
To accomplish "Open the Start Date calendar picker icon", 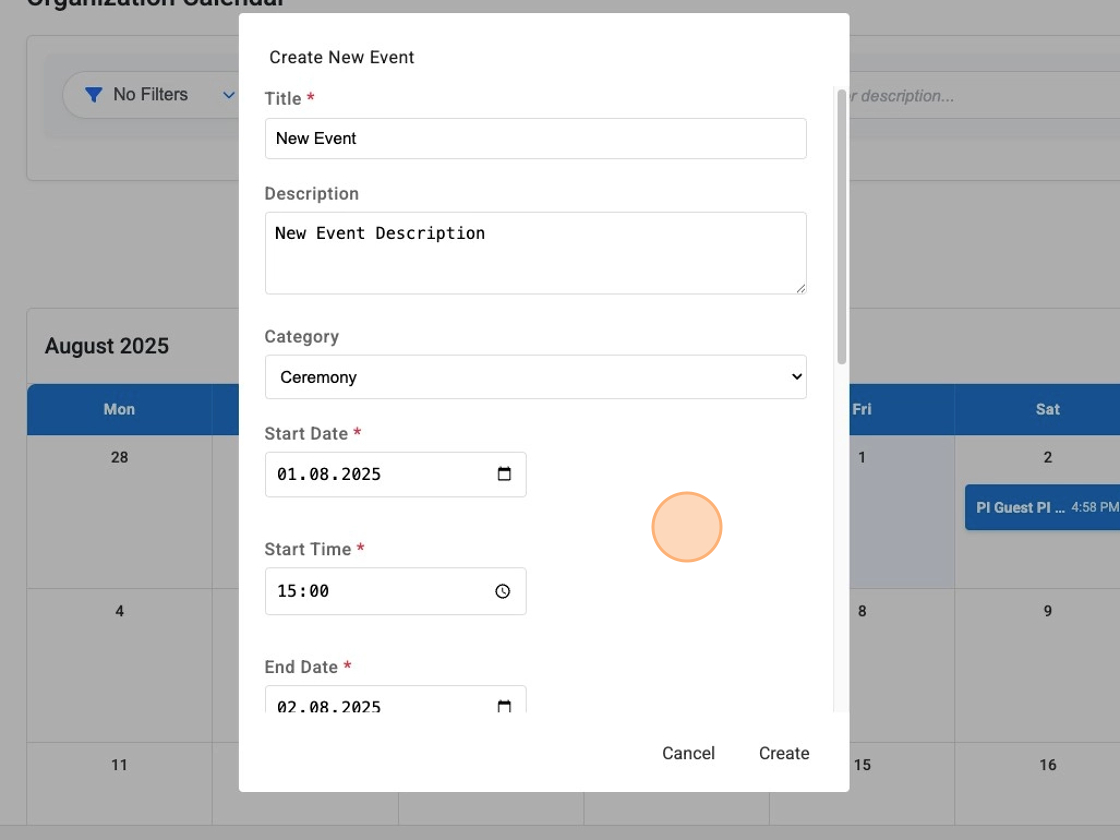I will (x=504, y=474).
